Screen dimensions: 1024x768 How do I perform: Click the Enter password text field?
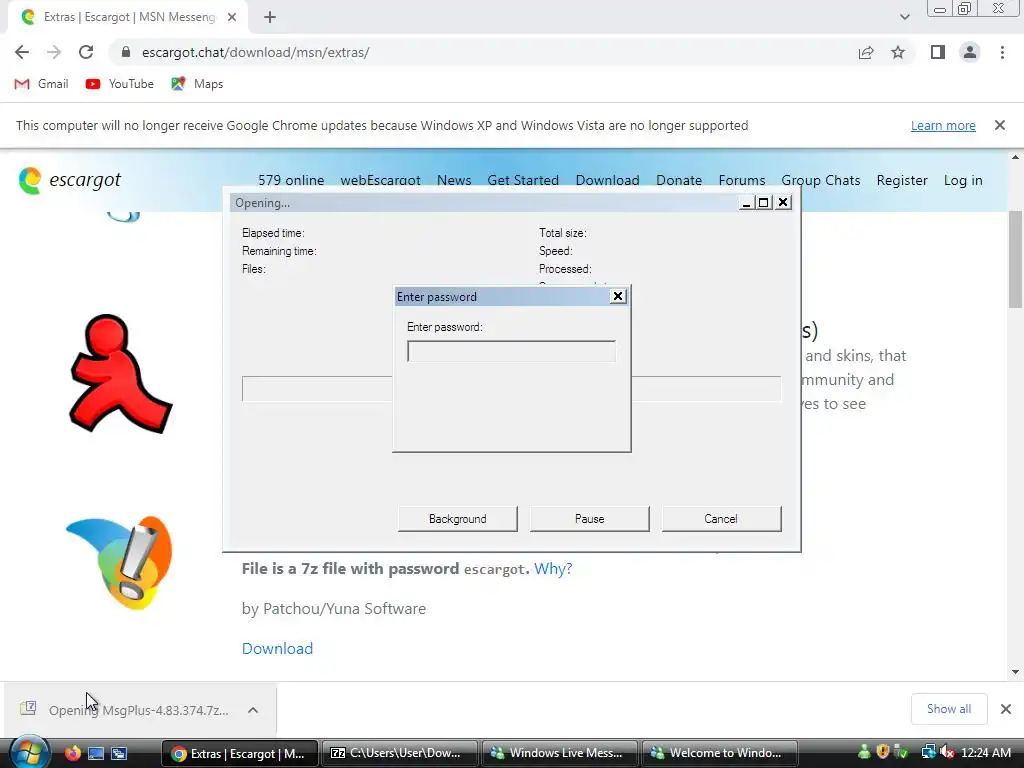[511, 351]
